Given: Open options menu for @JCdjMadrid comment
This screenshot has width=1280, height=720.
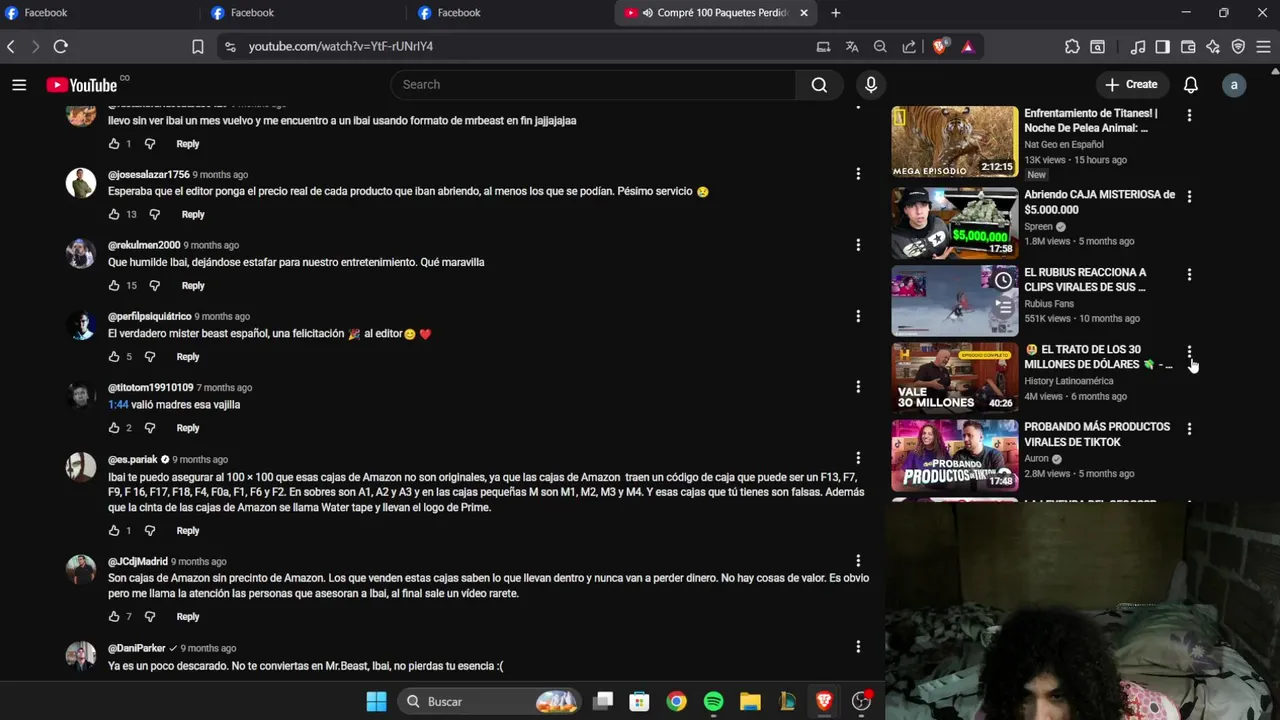Looking at the screenshot, I should click(x=858, y=561).
